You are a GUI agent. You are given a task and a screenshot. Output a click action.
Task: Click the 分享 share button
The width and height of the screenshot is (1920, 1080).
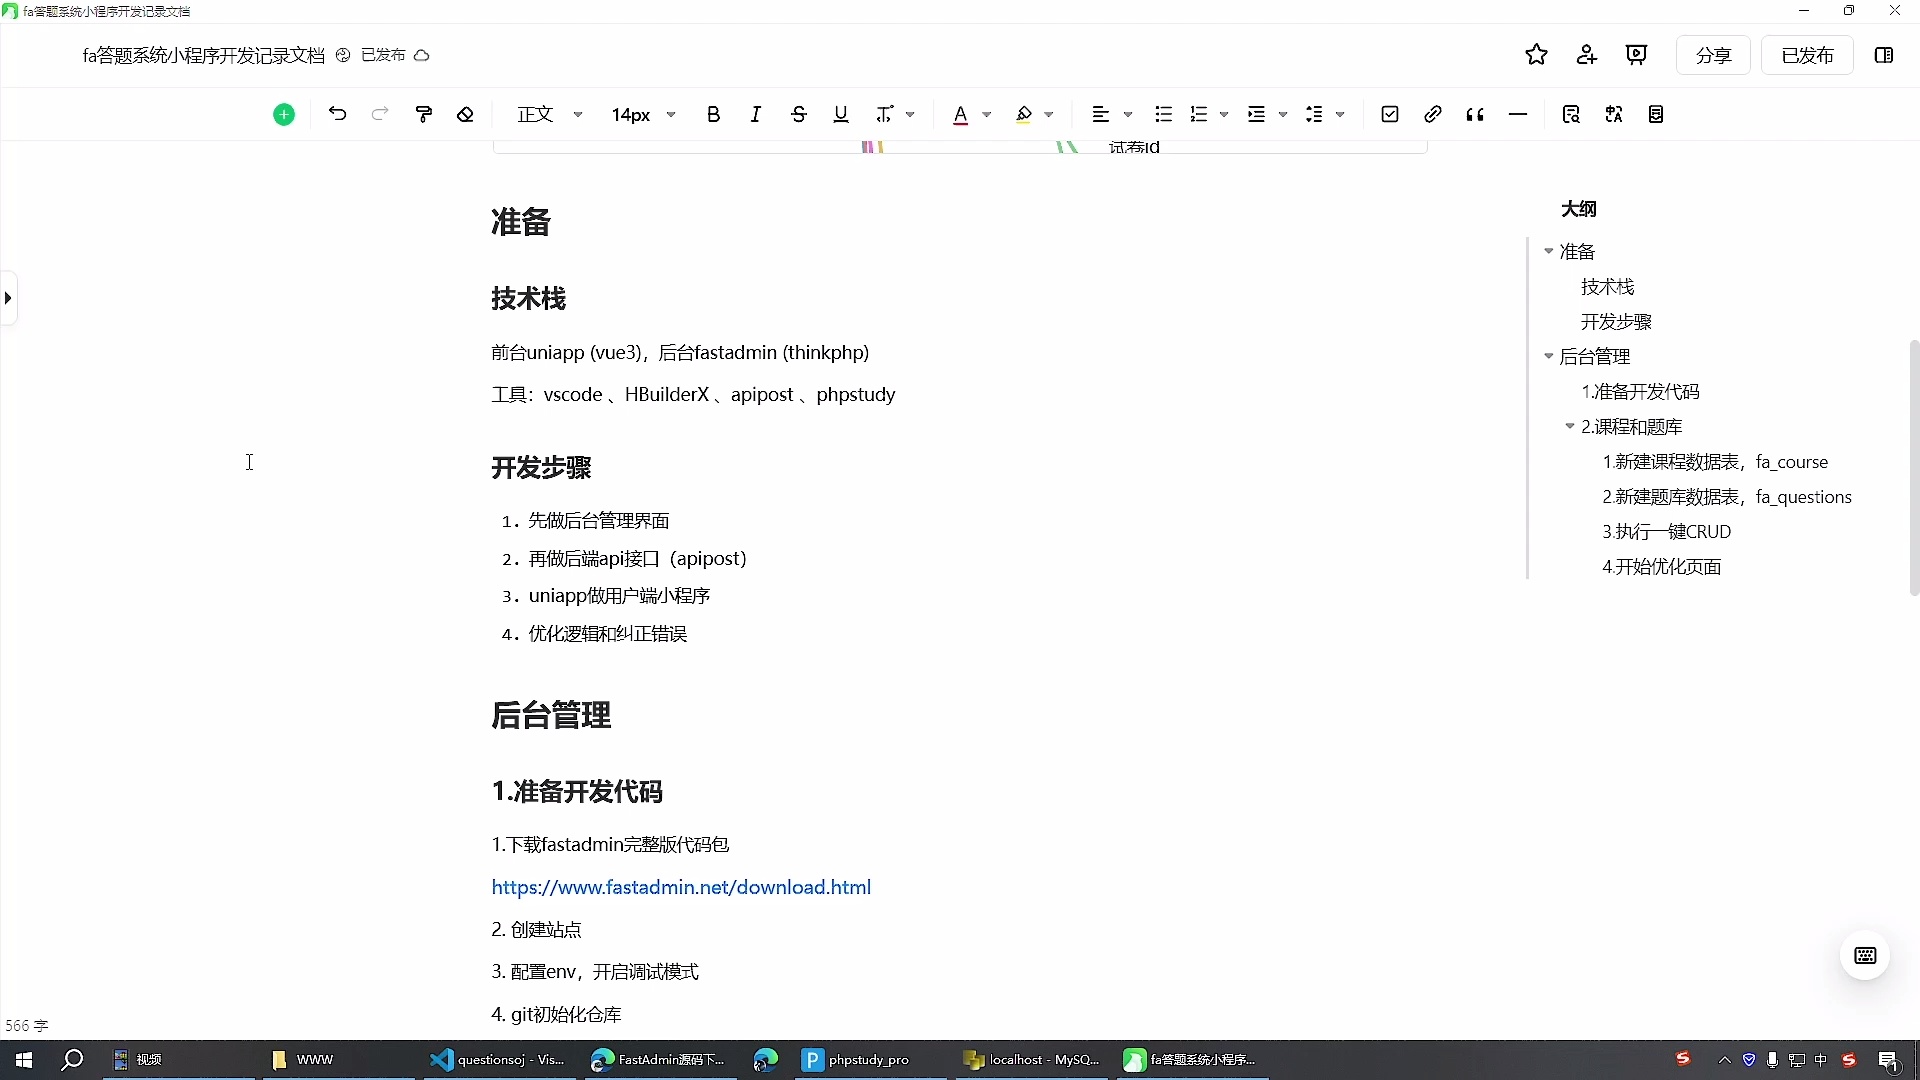pyautogui.click(x=1713, y=55)
